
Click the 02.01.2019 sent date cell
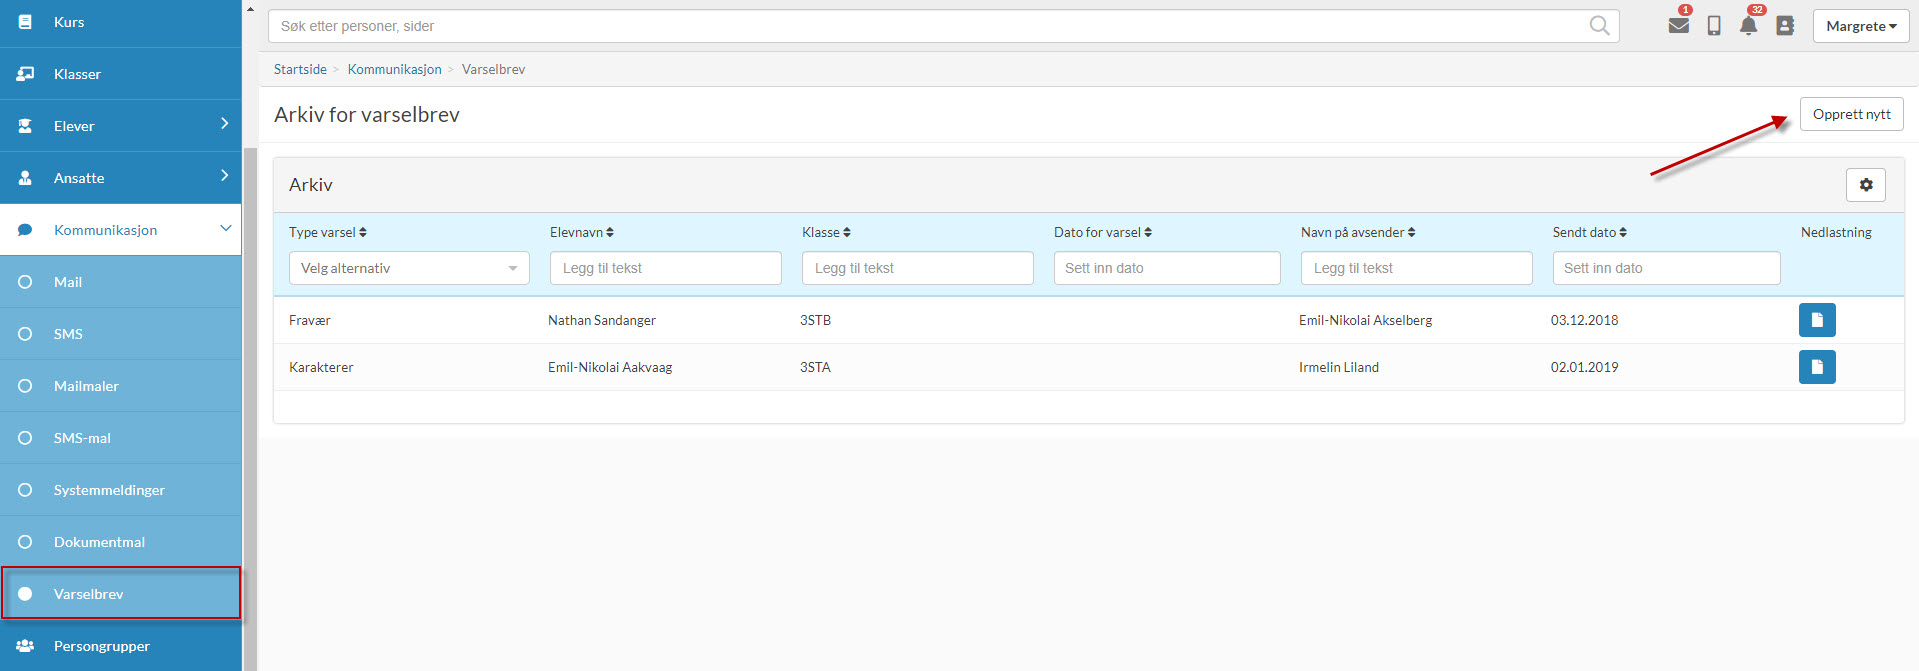1585,367
